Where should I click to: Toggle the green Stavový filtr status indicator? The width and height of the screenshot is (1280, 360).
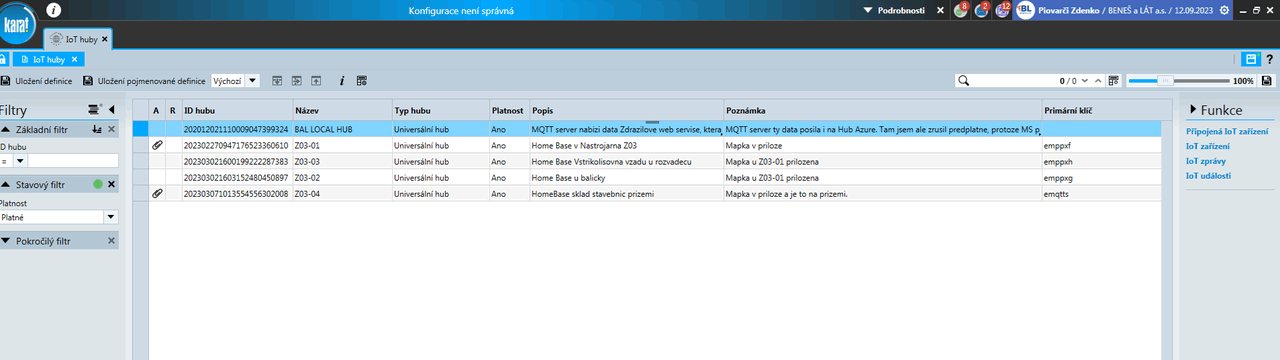point(98,184)
